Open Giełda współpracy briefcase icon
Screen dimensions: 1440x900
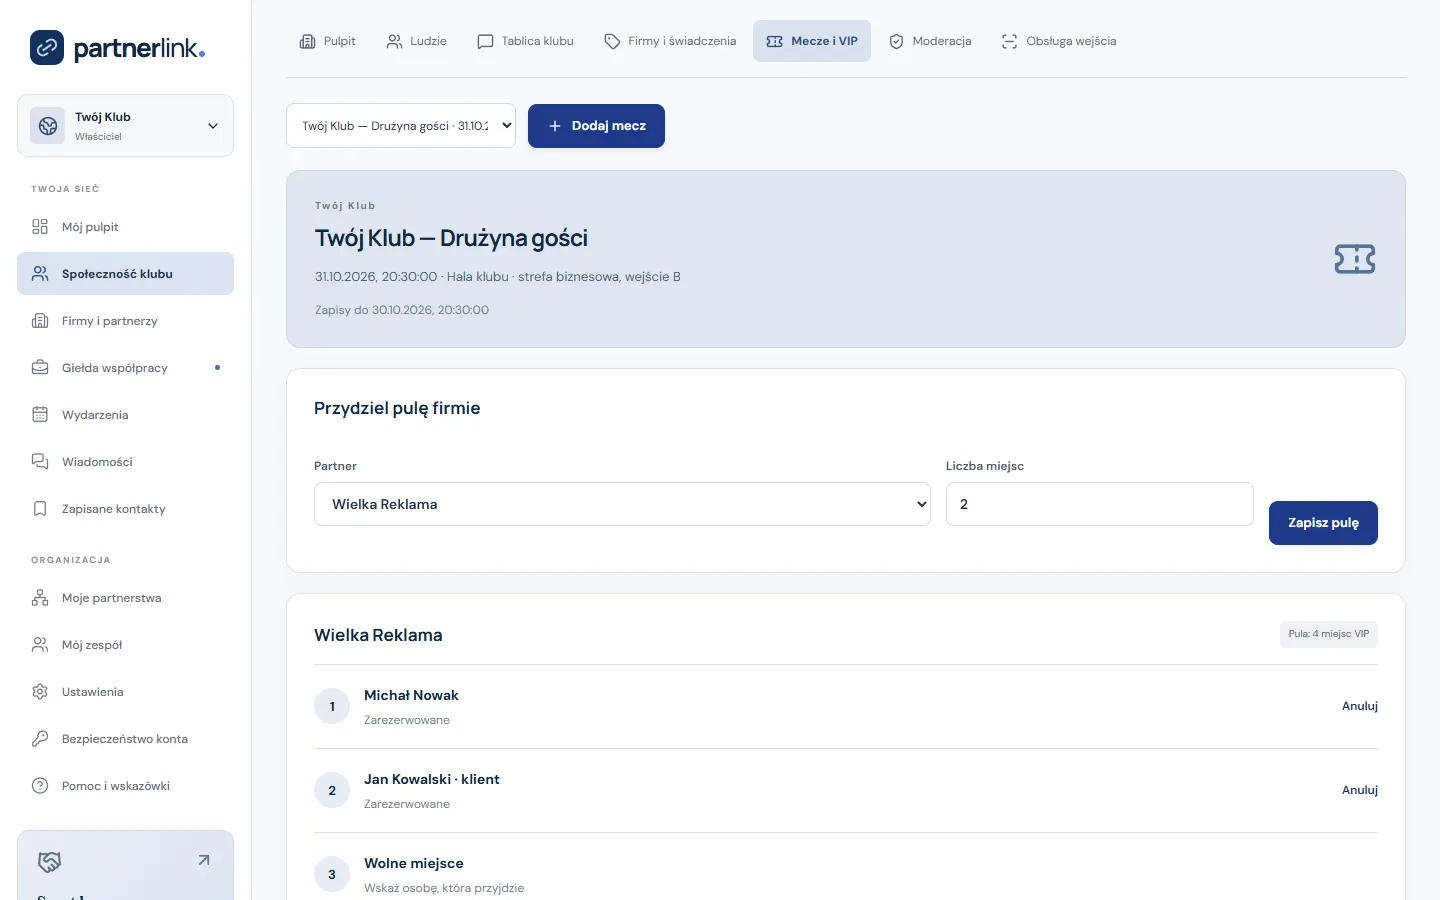point(40,368)
